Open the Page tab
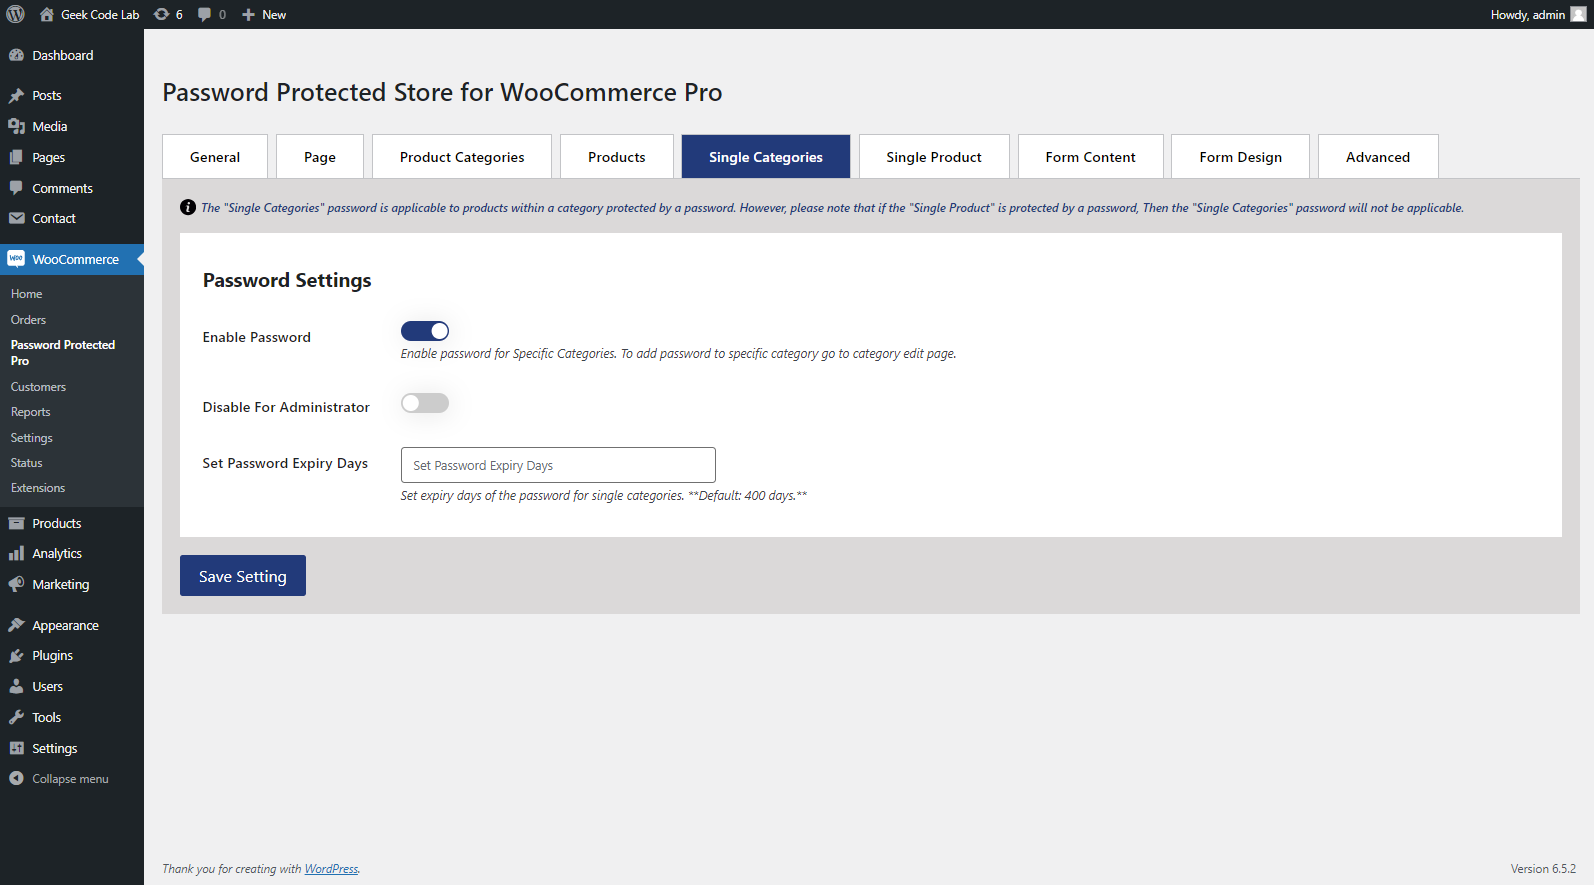 click(320, 157)
